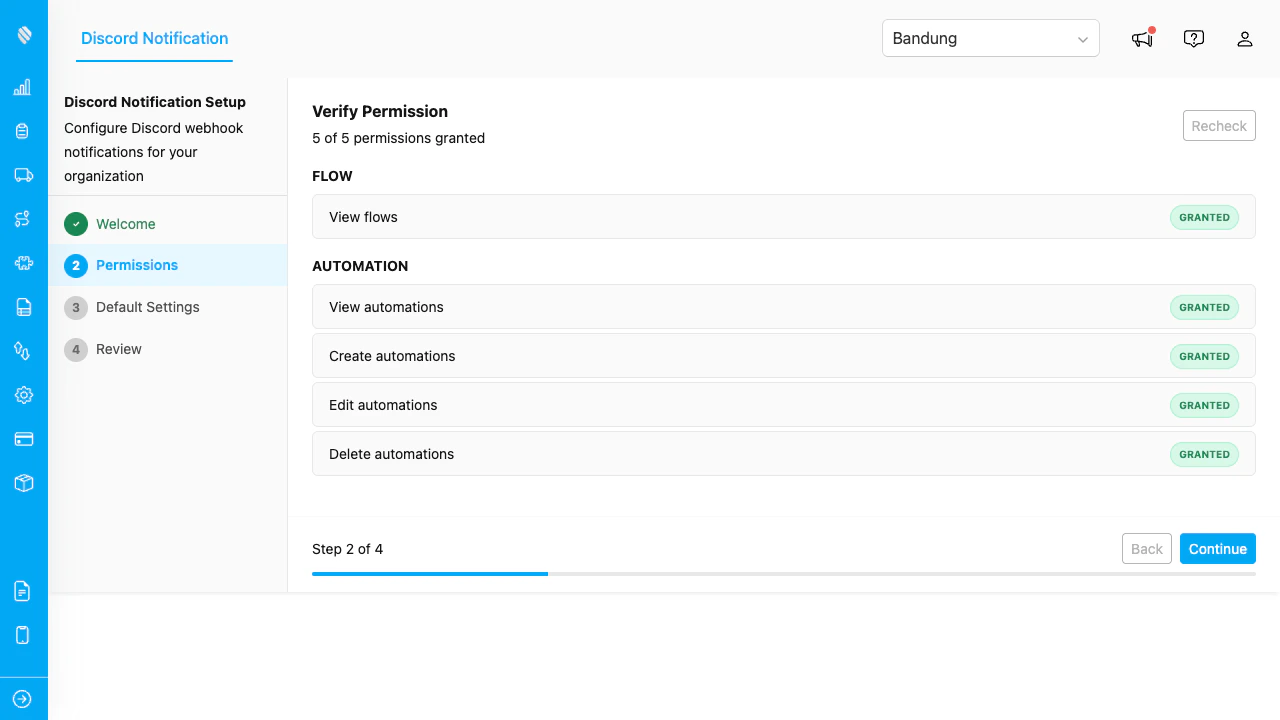This screenshot has height=720, width=1280.
Task: Click the package box icon in sidebar
Action: 22,483
